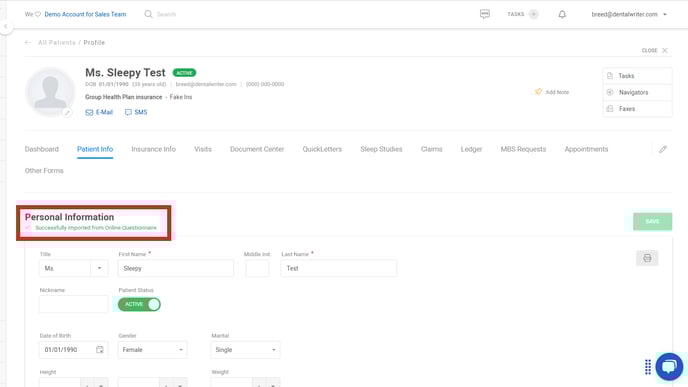Click the Date of Birth field
688x387 pixels.
(x=73, y=350)
